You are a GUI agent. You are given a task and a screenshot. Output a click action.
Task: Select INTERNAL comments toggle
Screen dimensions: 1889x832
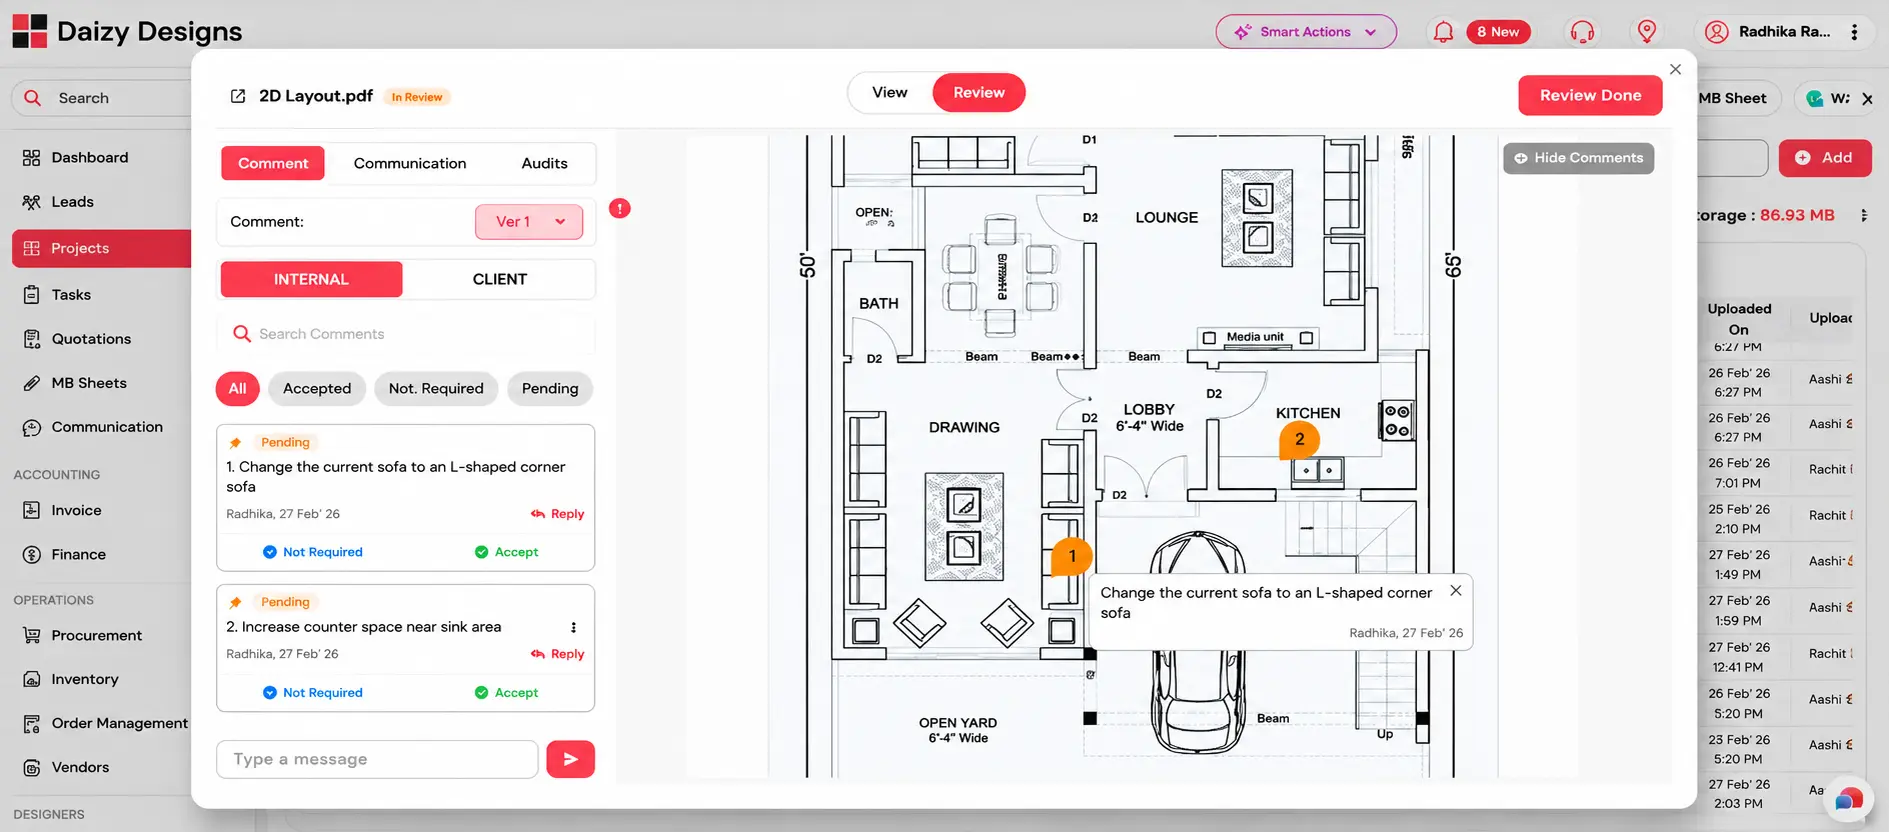[311, 279]
